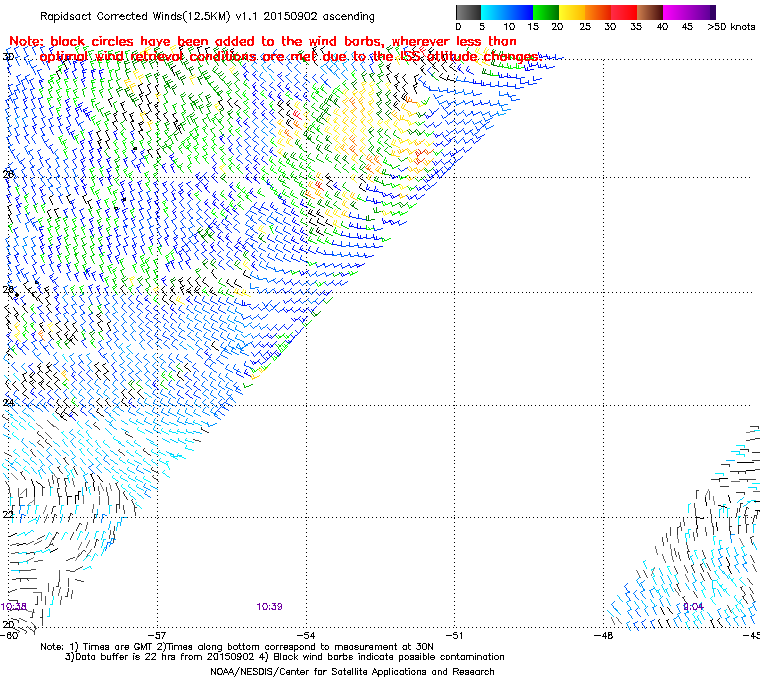Click the purple time label 10:39
This screenshot has height=688, width=760.
click(x=269, y=607)
